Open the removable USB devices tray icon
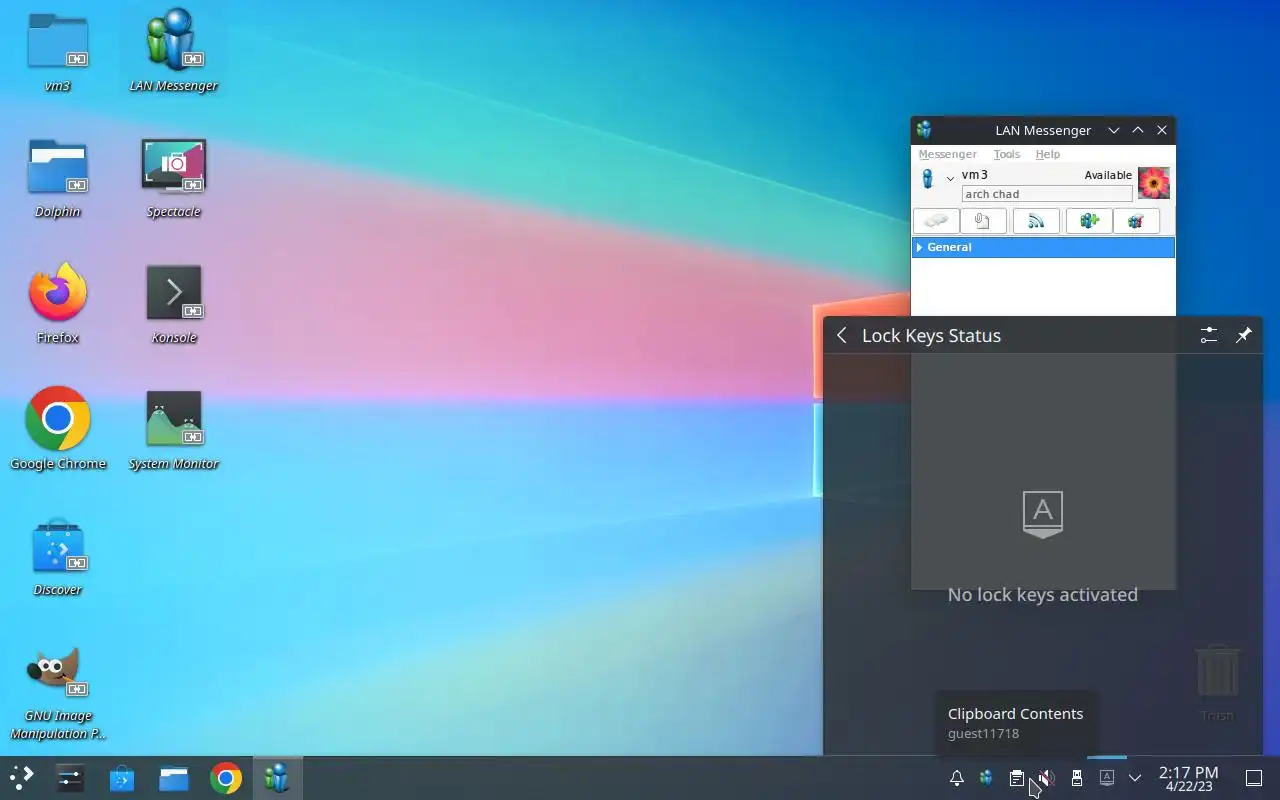Viewport: 1280px width, 800px height. pos(1076,778)
